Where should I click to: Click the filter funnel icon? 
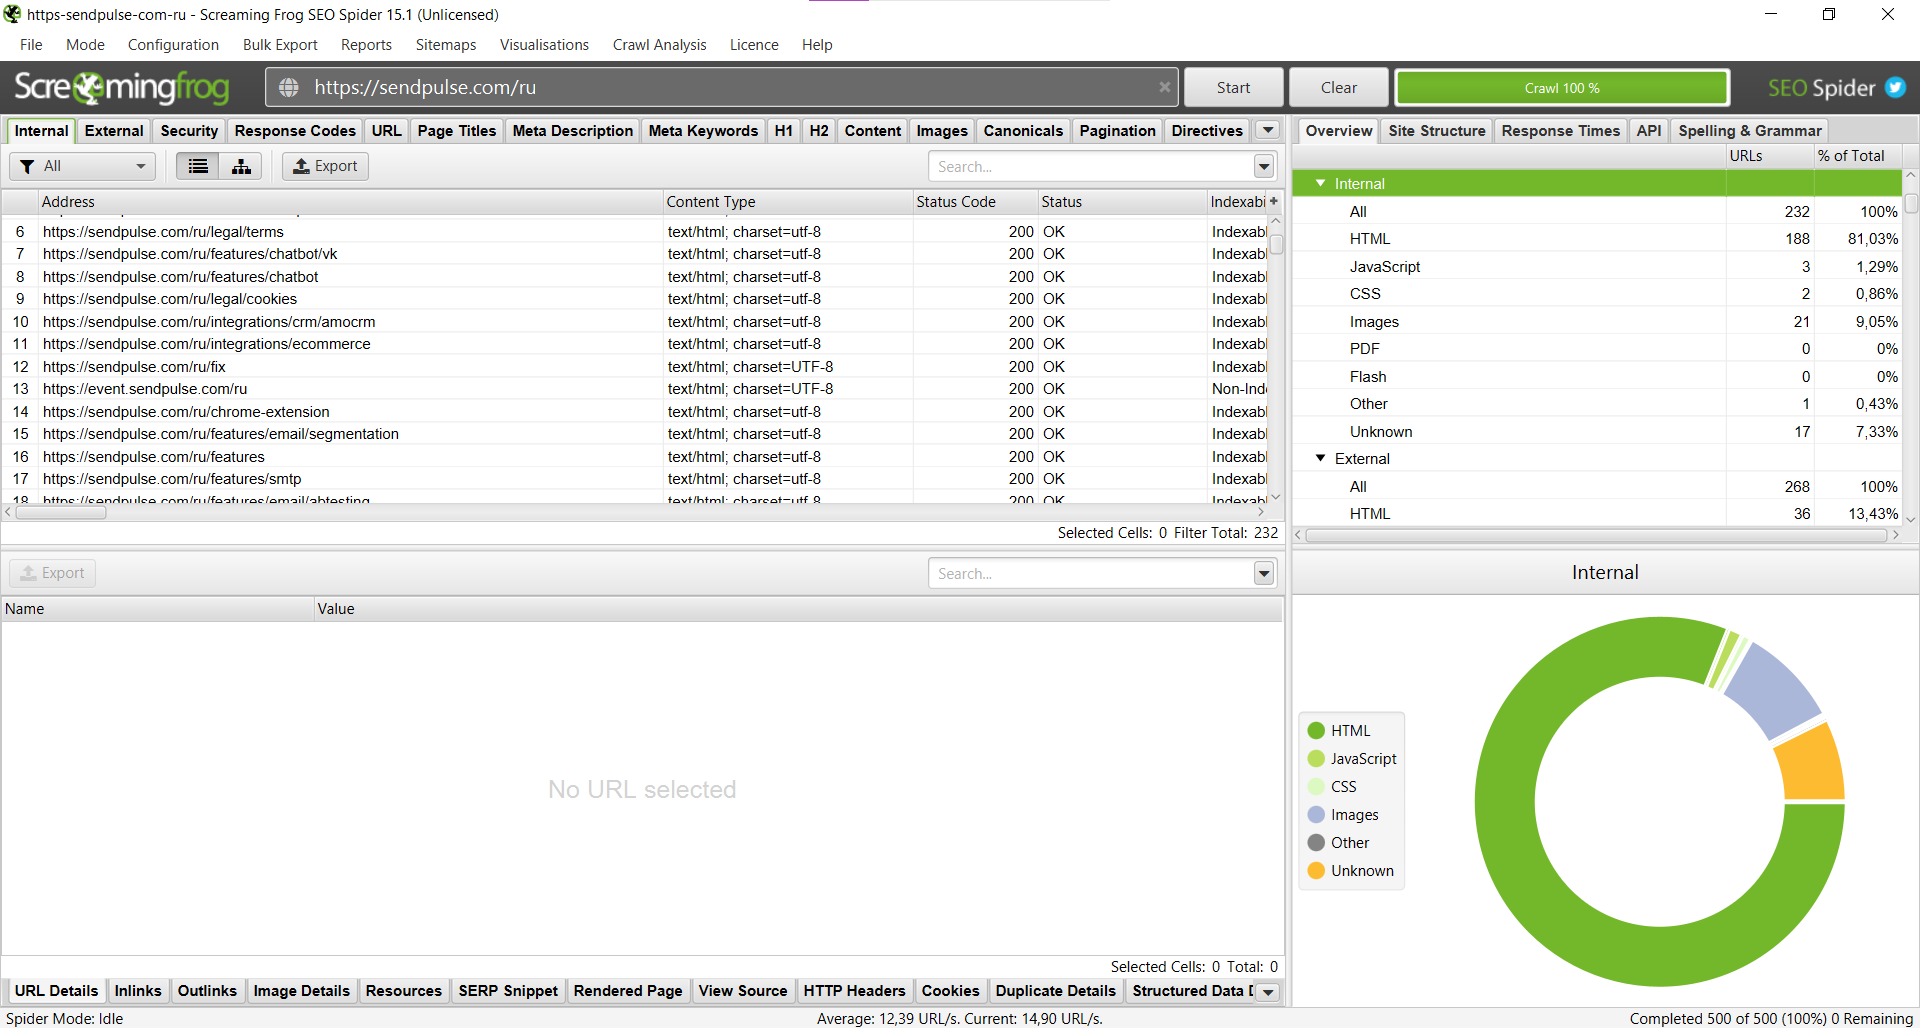click(x=27, y=166)
